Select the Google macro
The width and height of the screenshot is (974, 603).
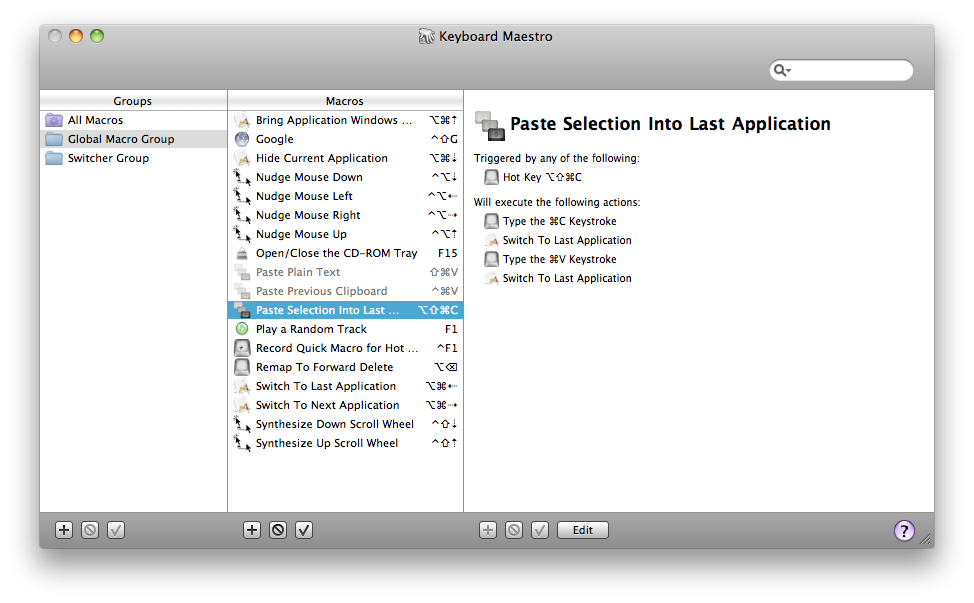click(x=345, y=139)
